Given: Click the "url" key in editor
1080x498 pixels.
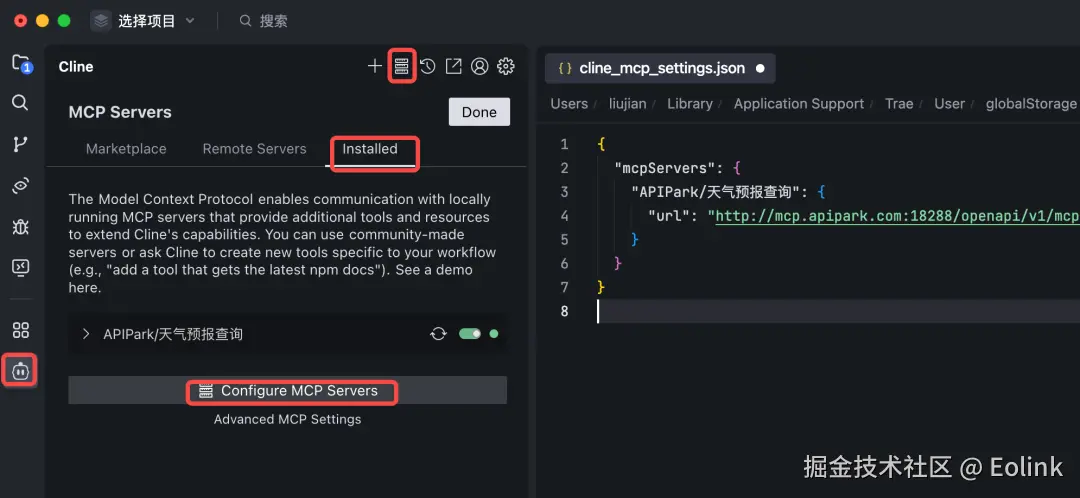Looking at the screenshot, I should click(x=670, y=216).
